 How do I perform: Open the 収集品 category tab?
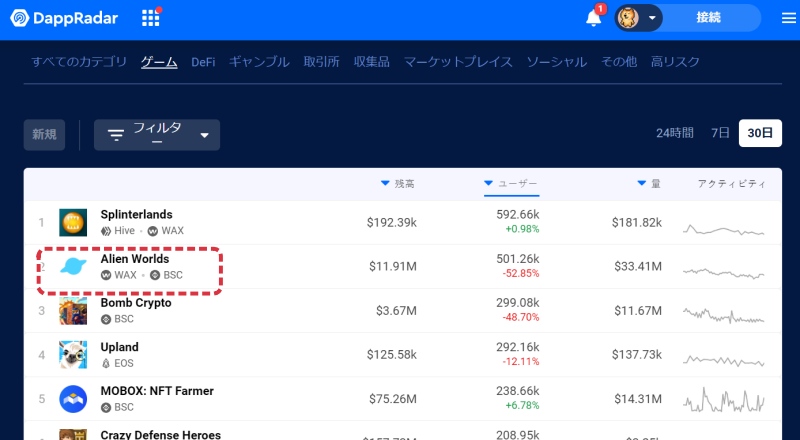[x=372, y=62]
